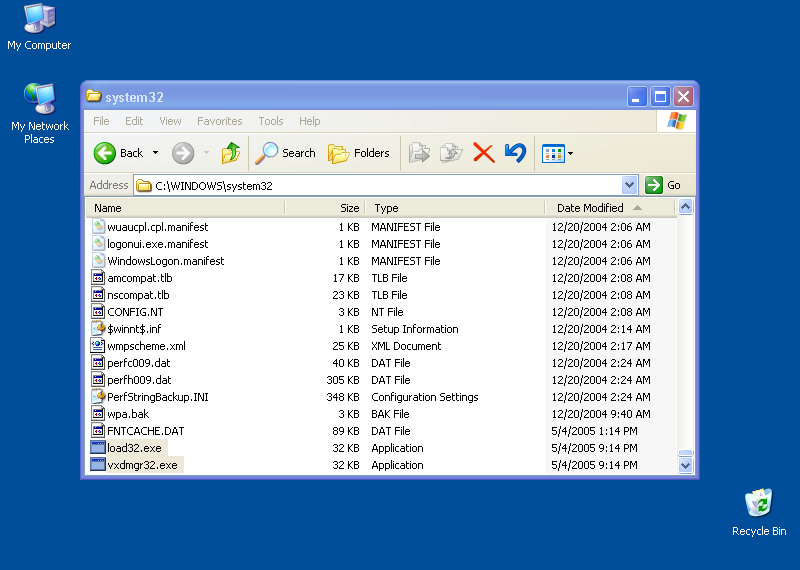Select the amcompat.tlb file icon
Image resolution: width=800 pixels, height=570 pixels.
pos(98,278)
